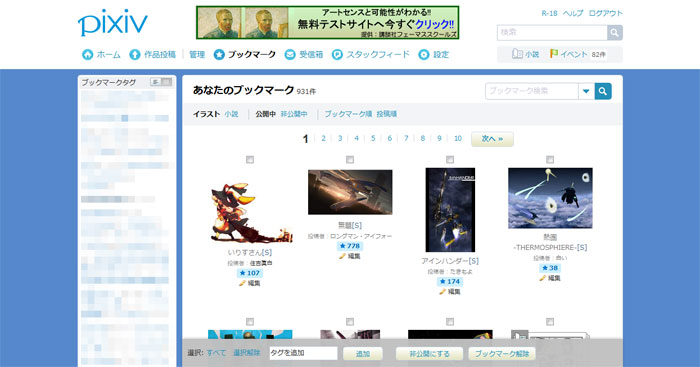Check the second-row box under THERMOSPHERE column

point(550,321)
